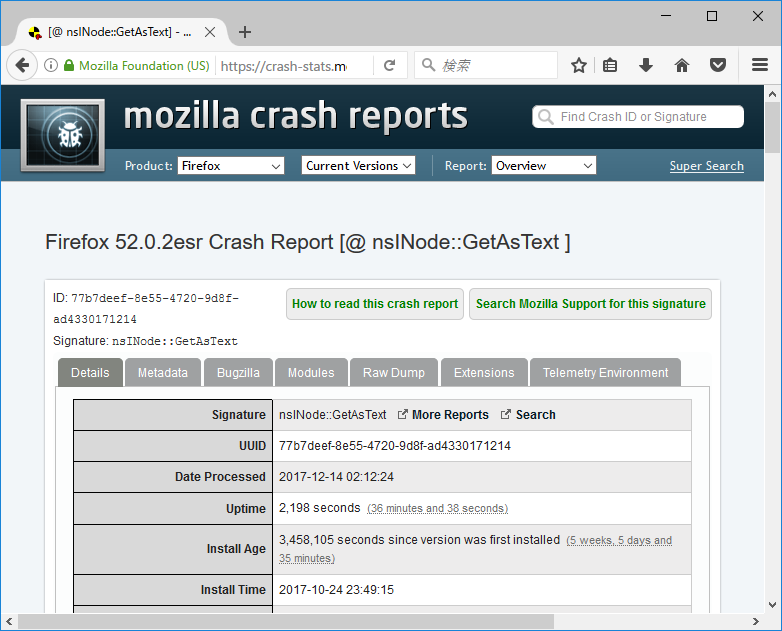Click the Install Time value 2017-10-24 23:49:15
Screen dimensions: 782x631
point(336,590)
